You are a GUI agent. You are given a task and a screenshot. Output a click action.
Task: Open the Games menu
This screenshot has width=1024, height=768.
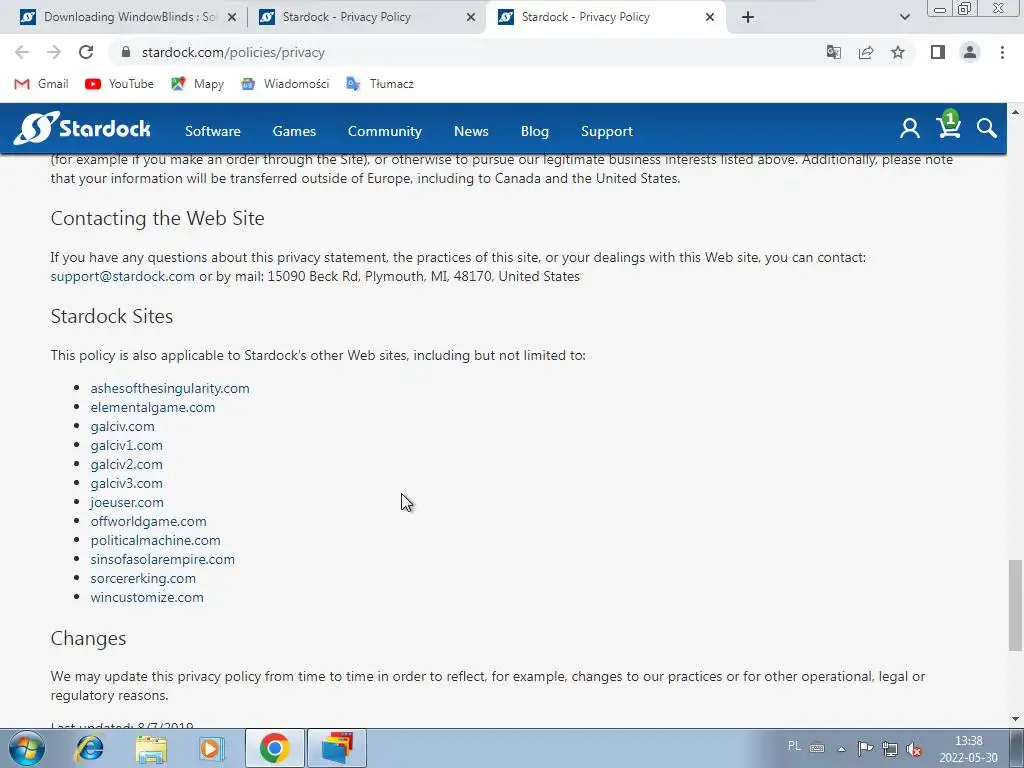tap(294, 131)
